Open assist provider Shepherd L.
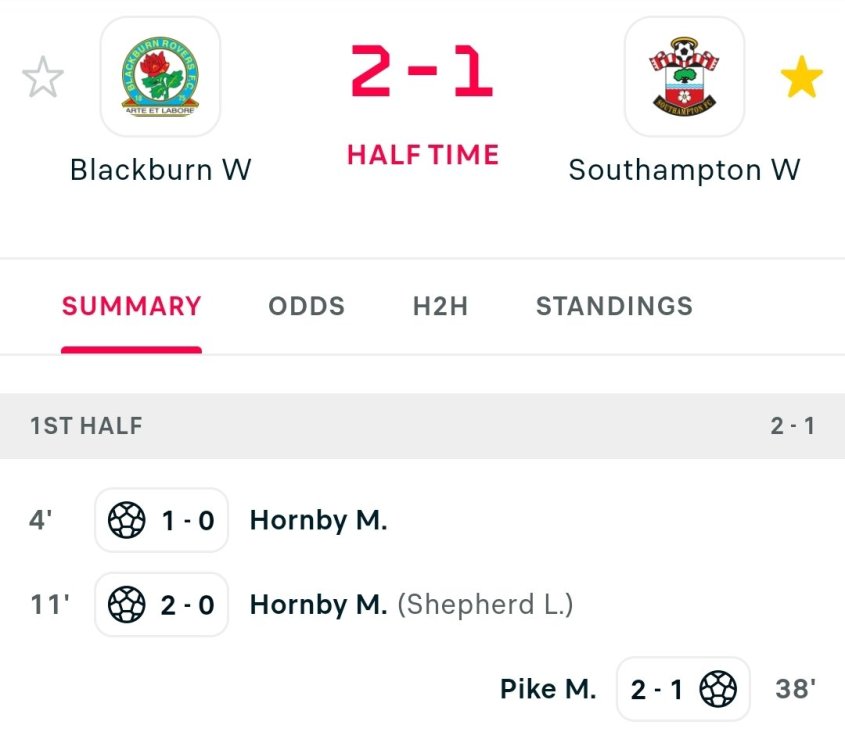The height and width of the screenshot is (750, 845). 486,605
